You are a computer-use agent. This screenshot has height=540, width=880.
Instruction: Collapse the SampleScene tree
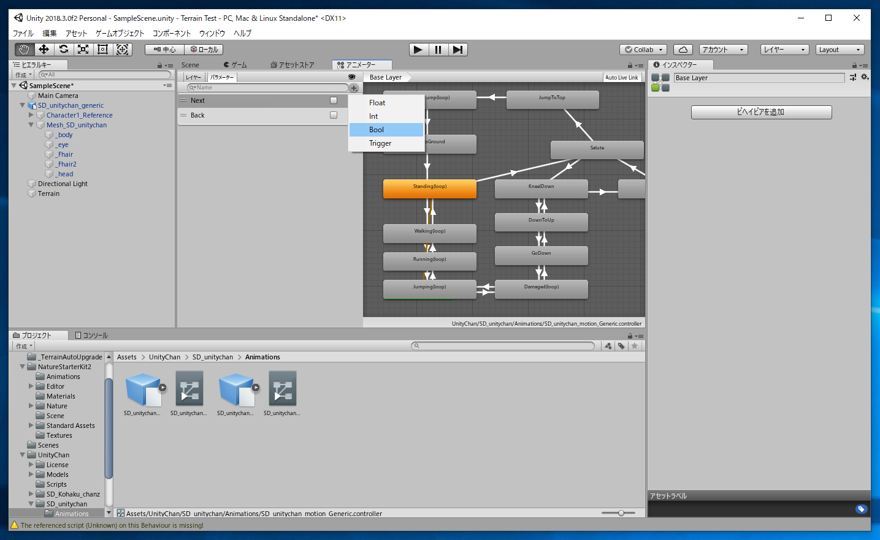point(14,86)
